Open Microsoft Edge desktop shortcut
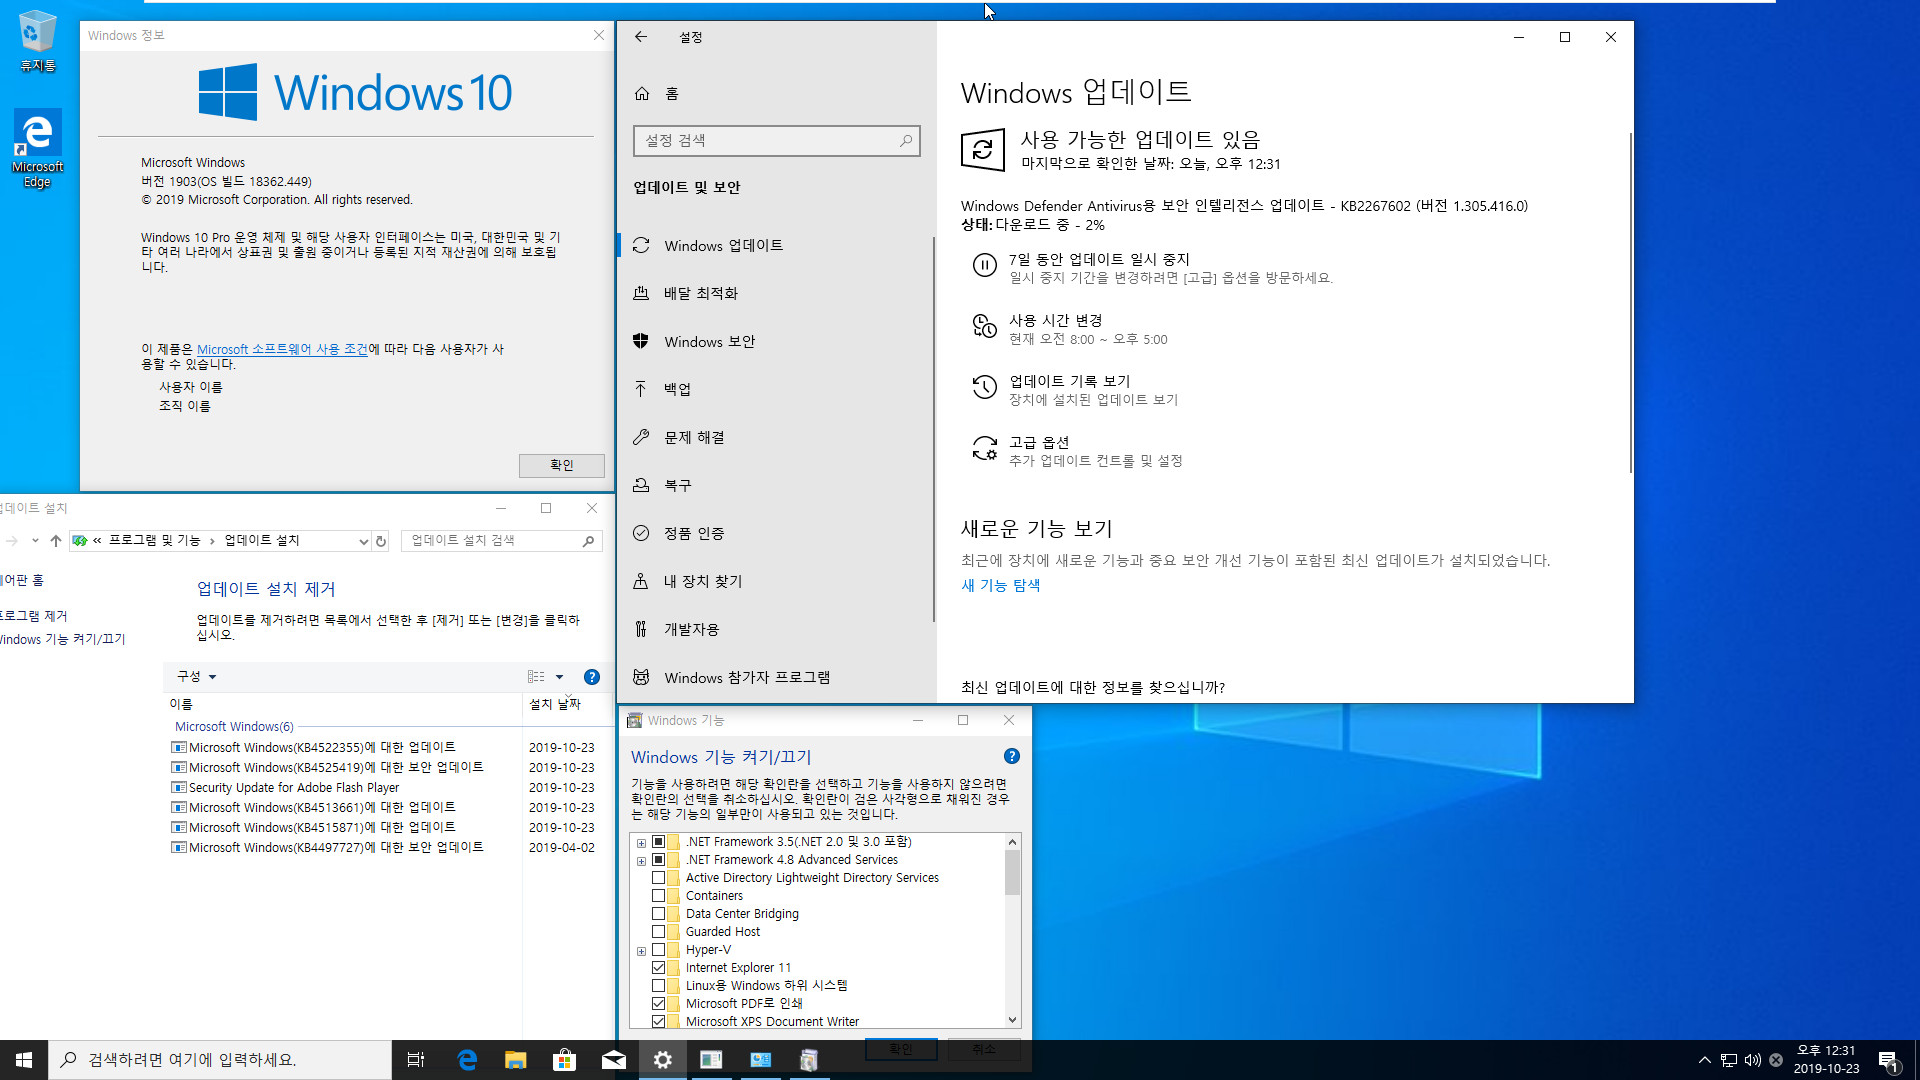This screenshot has width=1920, height=1080. [37, 149]
